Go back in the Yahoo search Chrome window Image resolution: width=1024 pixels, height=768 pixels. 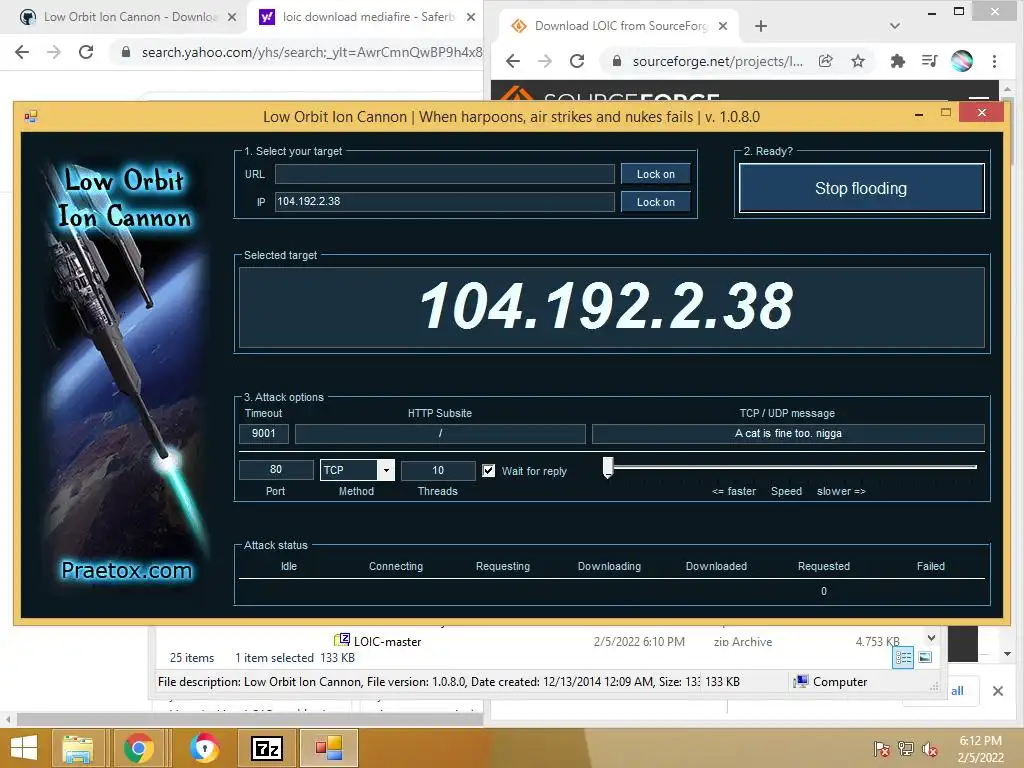click(22, 52)
